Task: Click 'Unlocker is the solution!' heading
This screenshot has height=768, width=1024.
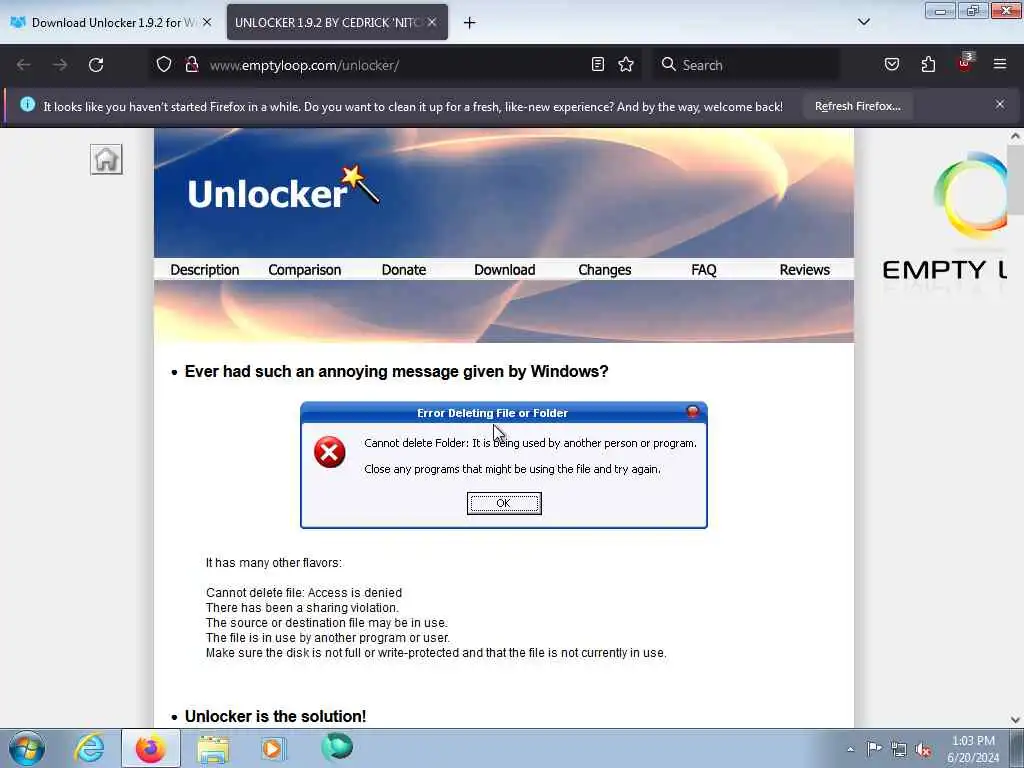Action: click(x=275, y=716)
